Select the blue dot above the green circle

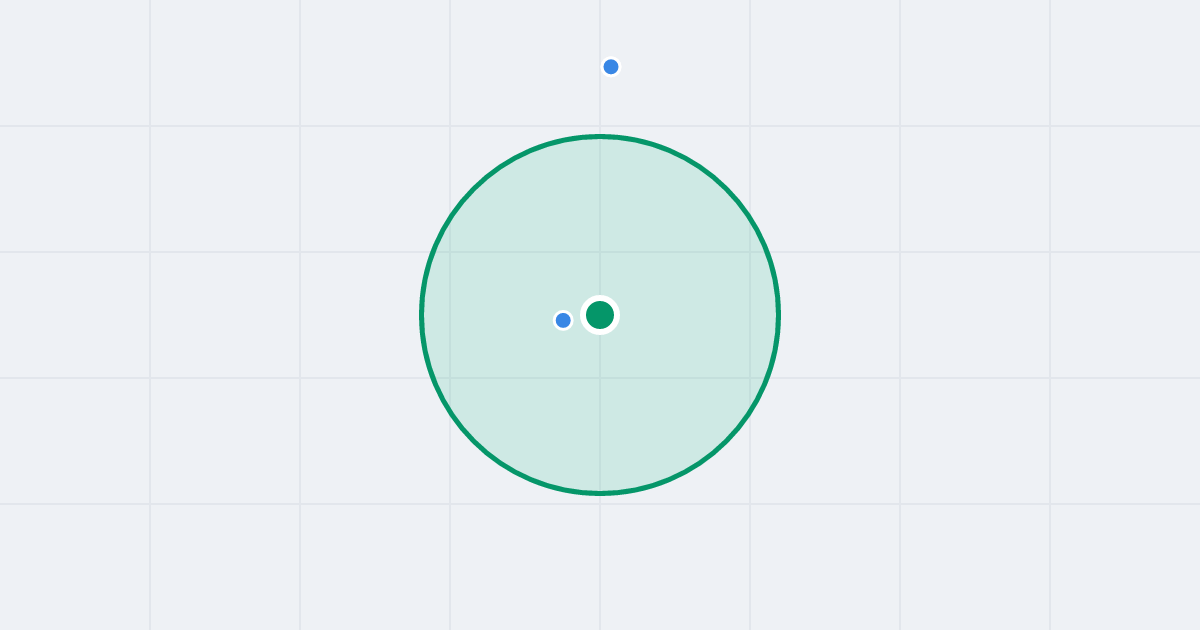(611, 67)
